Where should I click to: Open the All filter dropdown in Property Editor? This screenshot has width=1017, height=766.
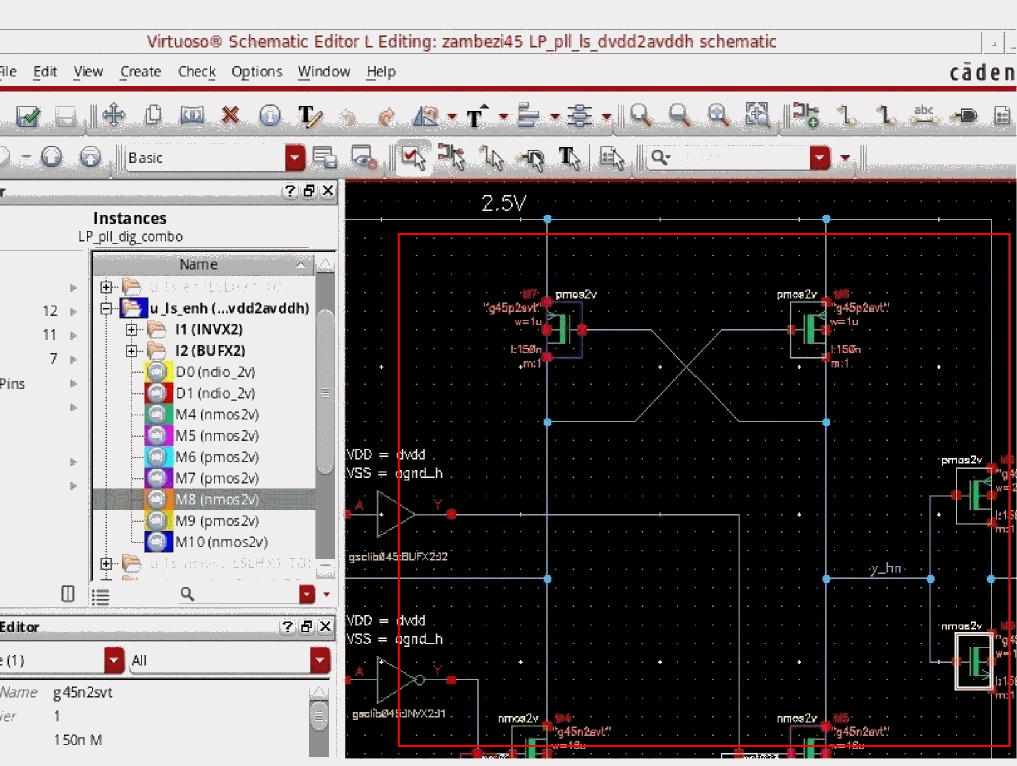click(x=320, y=660)
